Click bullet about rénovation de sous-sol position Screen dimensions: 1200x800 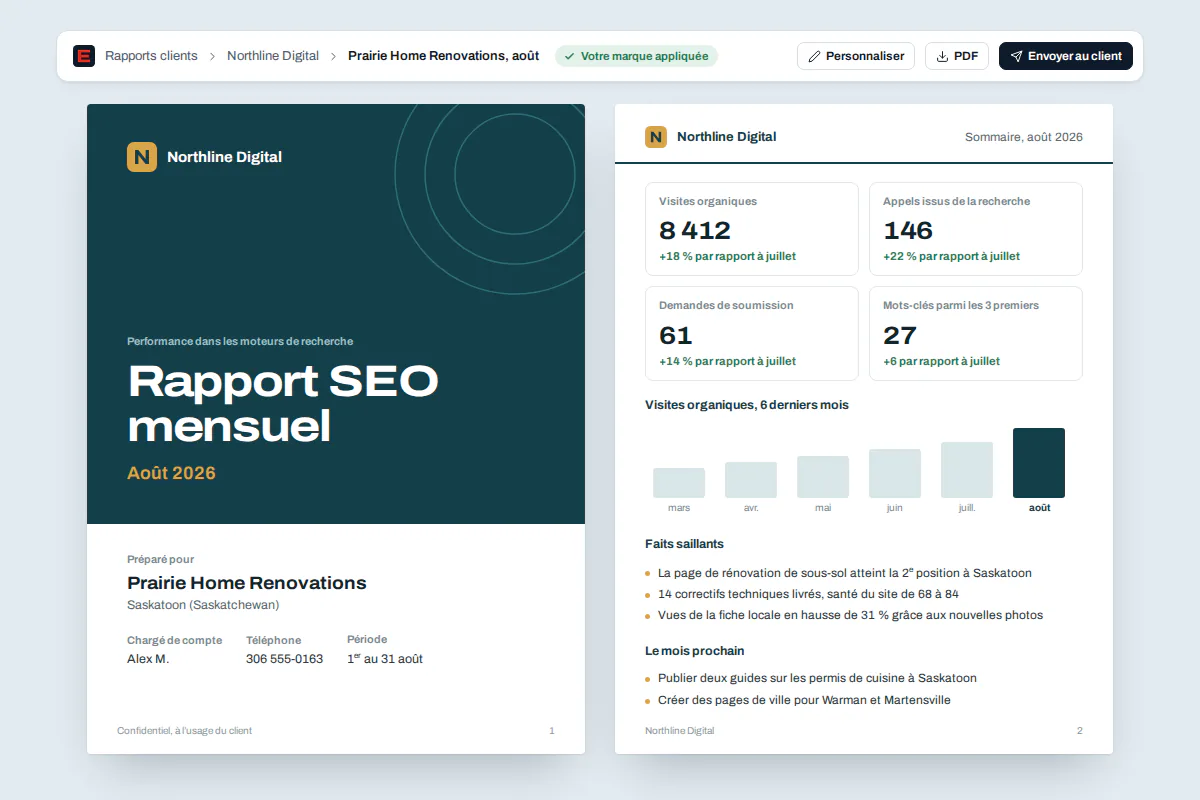point(845,573)
